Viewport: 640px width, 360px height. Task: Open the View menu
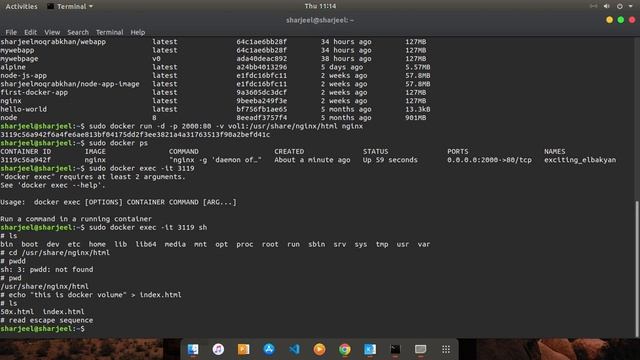pos(52,32)
